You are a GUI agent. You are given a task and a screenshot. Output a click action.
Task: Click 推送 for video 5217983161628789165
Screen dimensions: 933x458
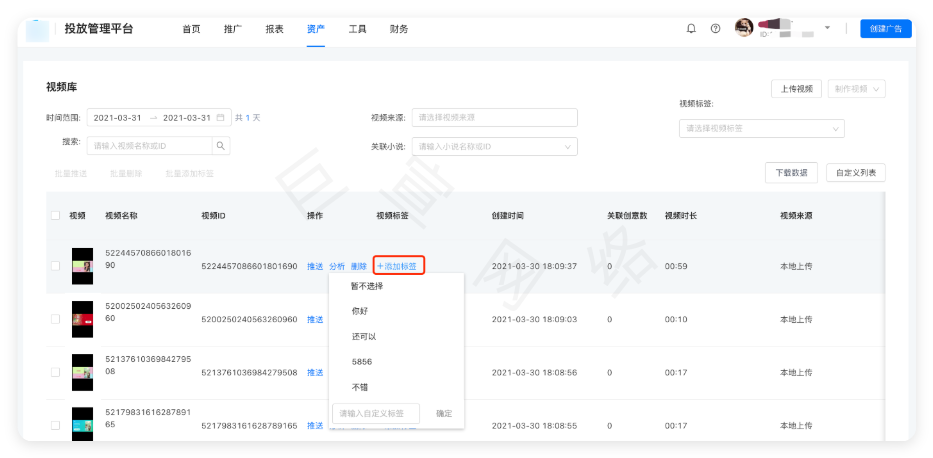click(315, 426)
